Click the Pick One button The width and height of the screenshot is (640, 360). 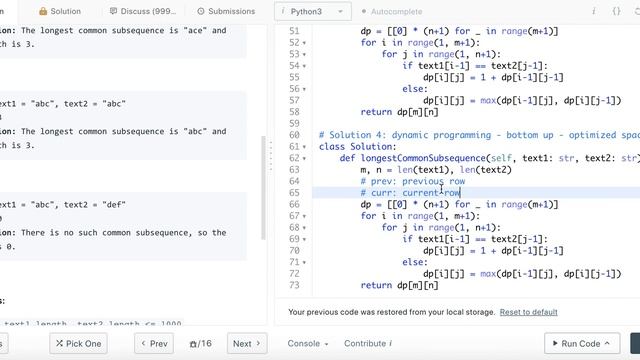(x=78, y=344)
